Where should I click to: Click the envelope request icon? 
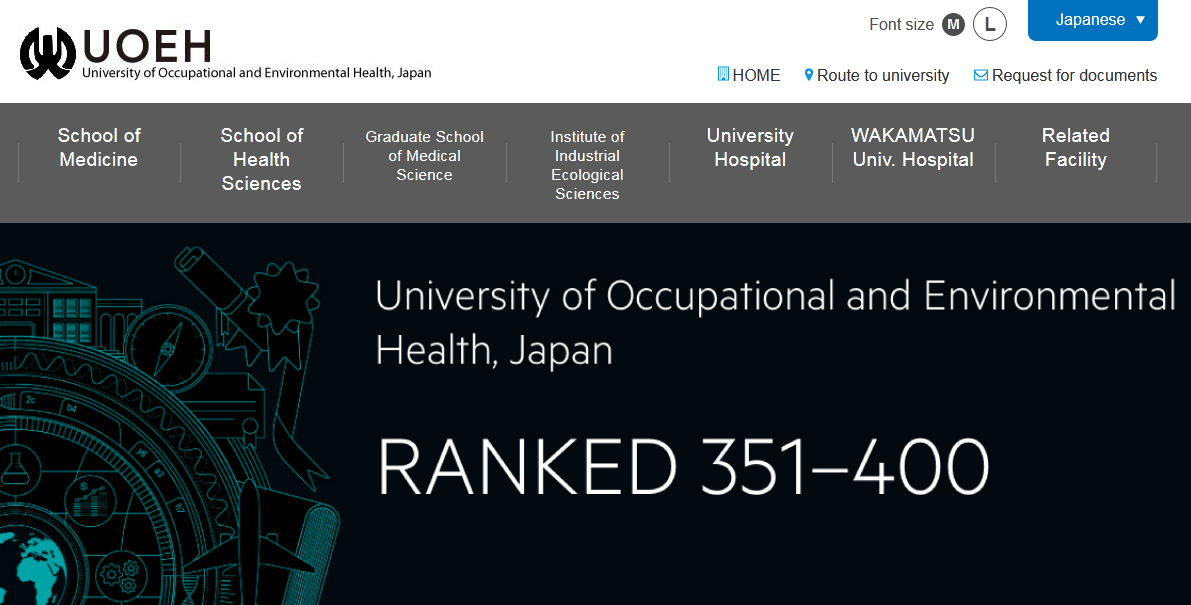click(x=981, y=75)
